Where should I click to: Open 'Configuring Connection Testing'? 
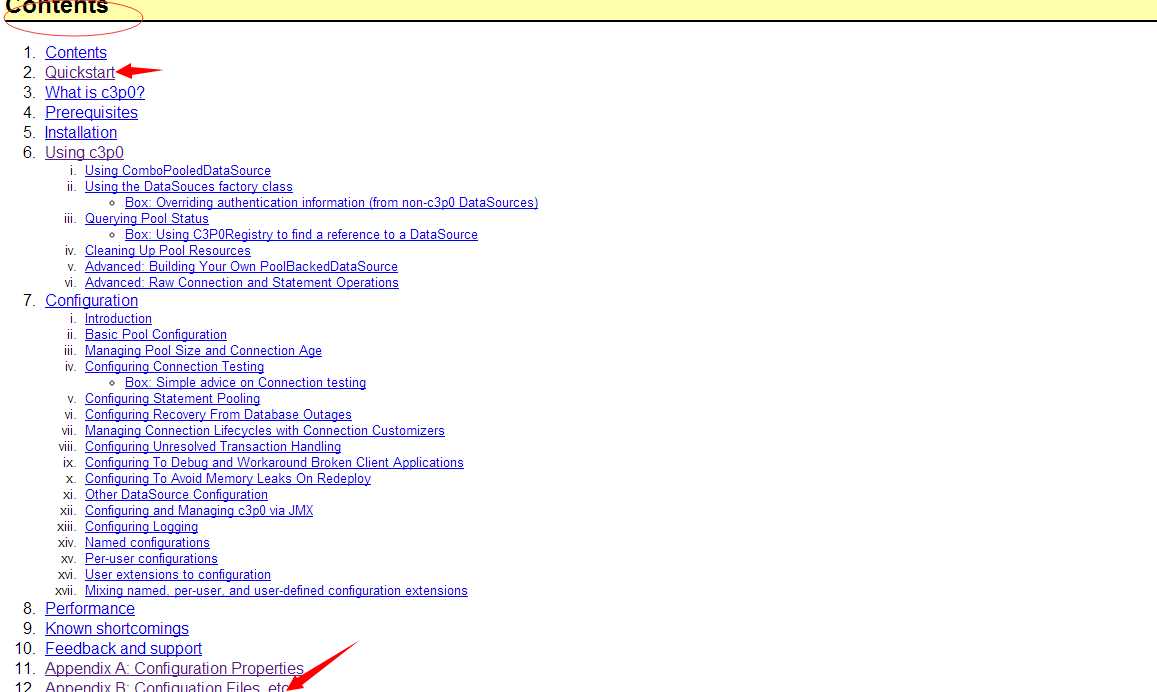(x=174, y=367)
